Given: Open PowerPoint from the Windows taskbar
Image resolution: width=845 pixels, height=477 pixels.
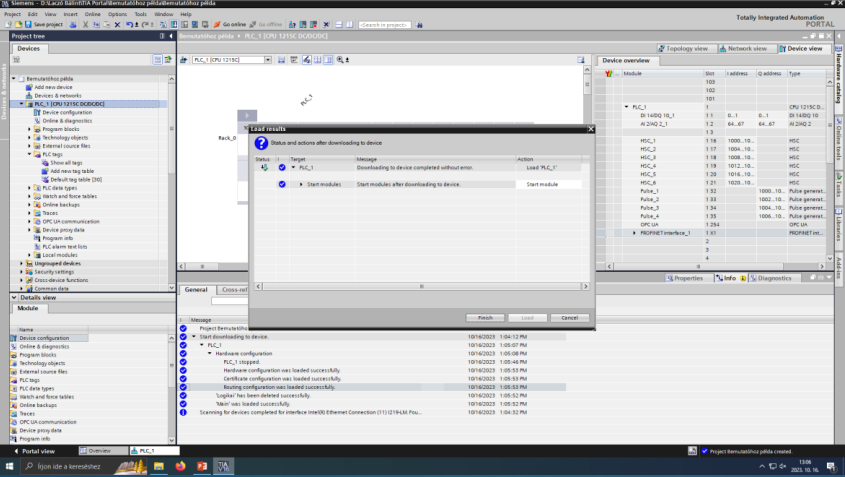Looking at the screenshot, I should [202, 466].
